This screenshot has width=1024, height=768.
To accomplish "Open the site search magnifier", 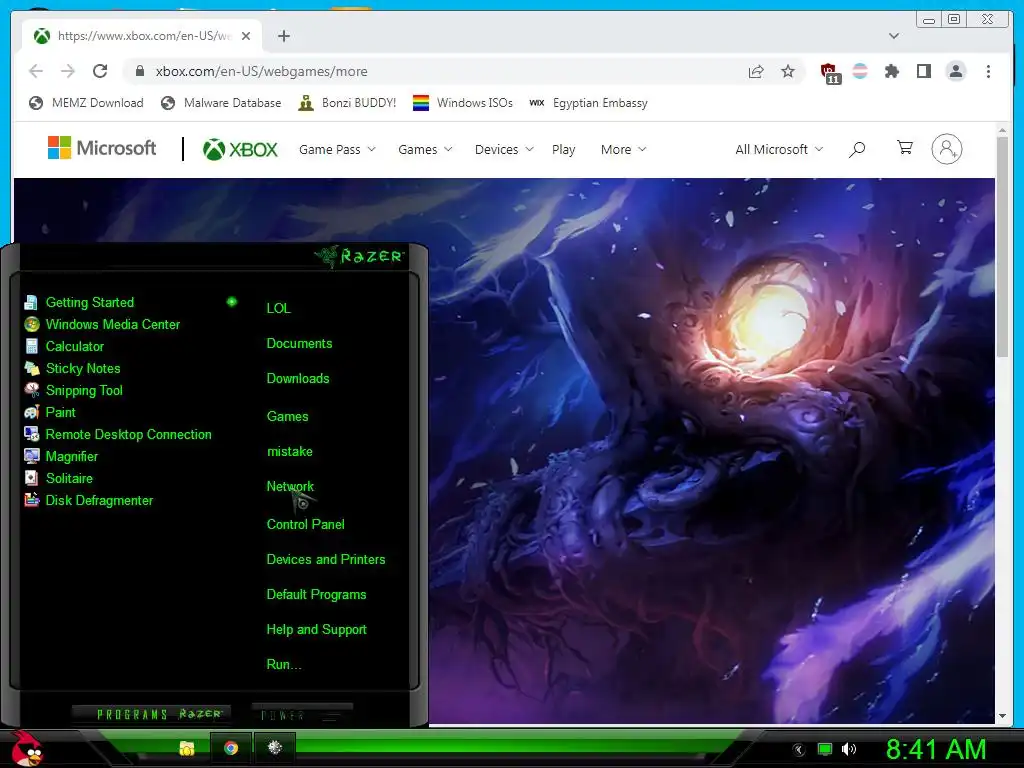I will click(857, 150).
